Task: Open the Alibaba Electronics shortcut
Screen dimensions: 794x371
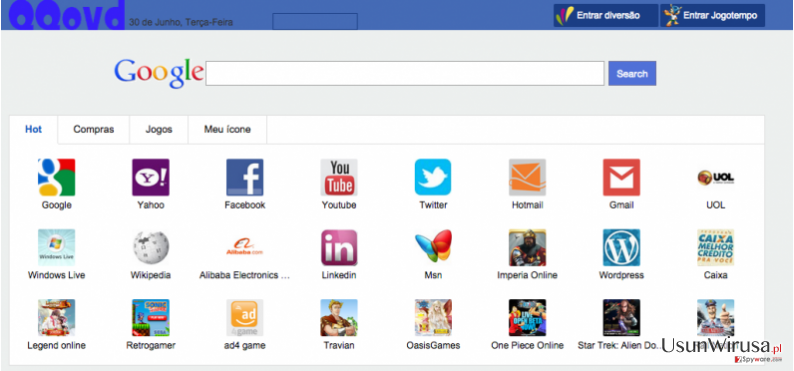Action: 245,248
